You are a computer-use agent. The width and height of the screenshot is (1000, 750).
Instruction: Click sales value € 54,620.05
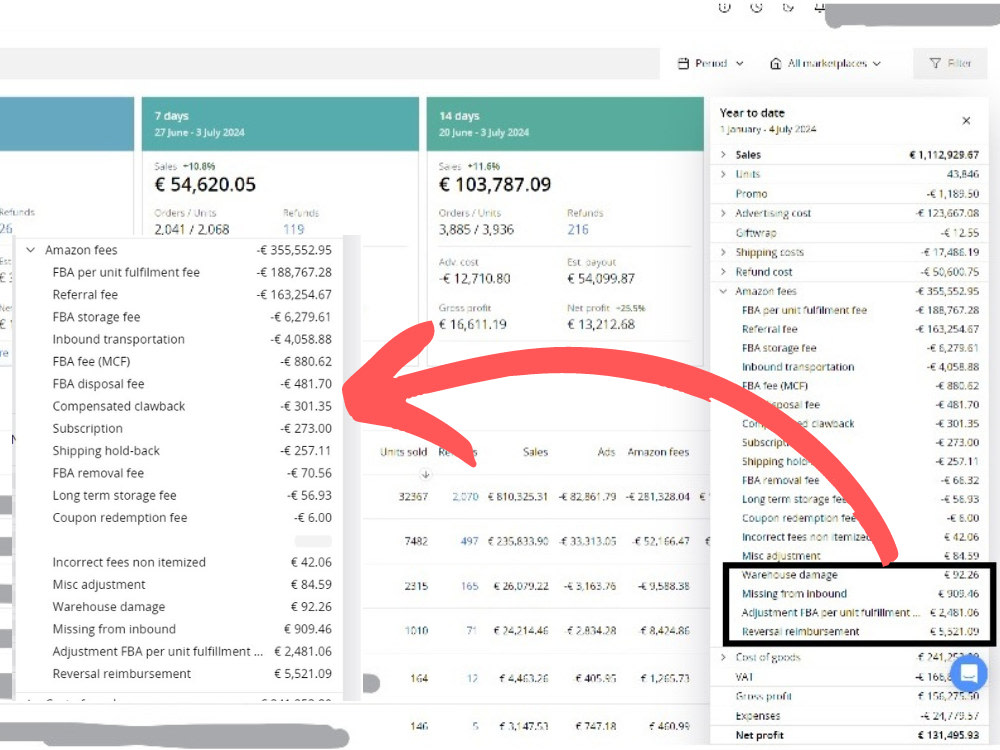(x=205, y=185)
